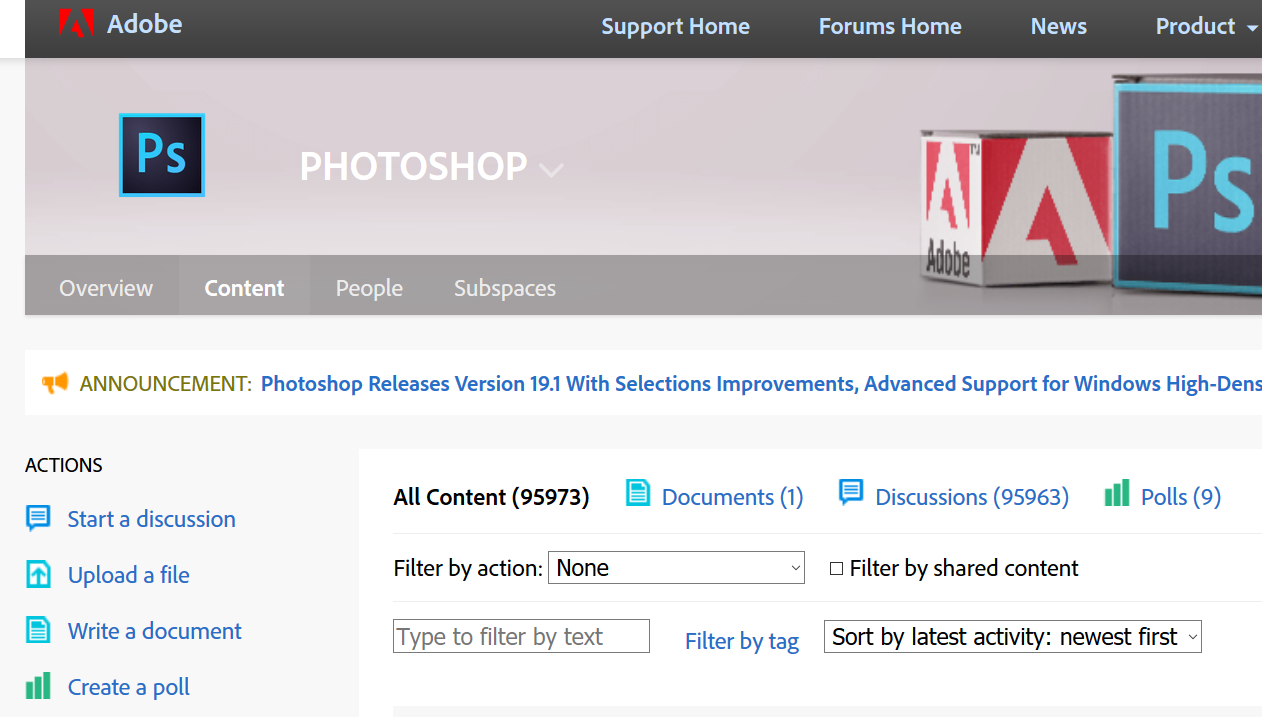
Task: Click the Start a discussion link
Action: (x=152, y=519)
